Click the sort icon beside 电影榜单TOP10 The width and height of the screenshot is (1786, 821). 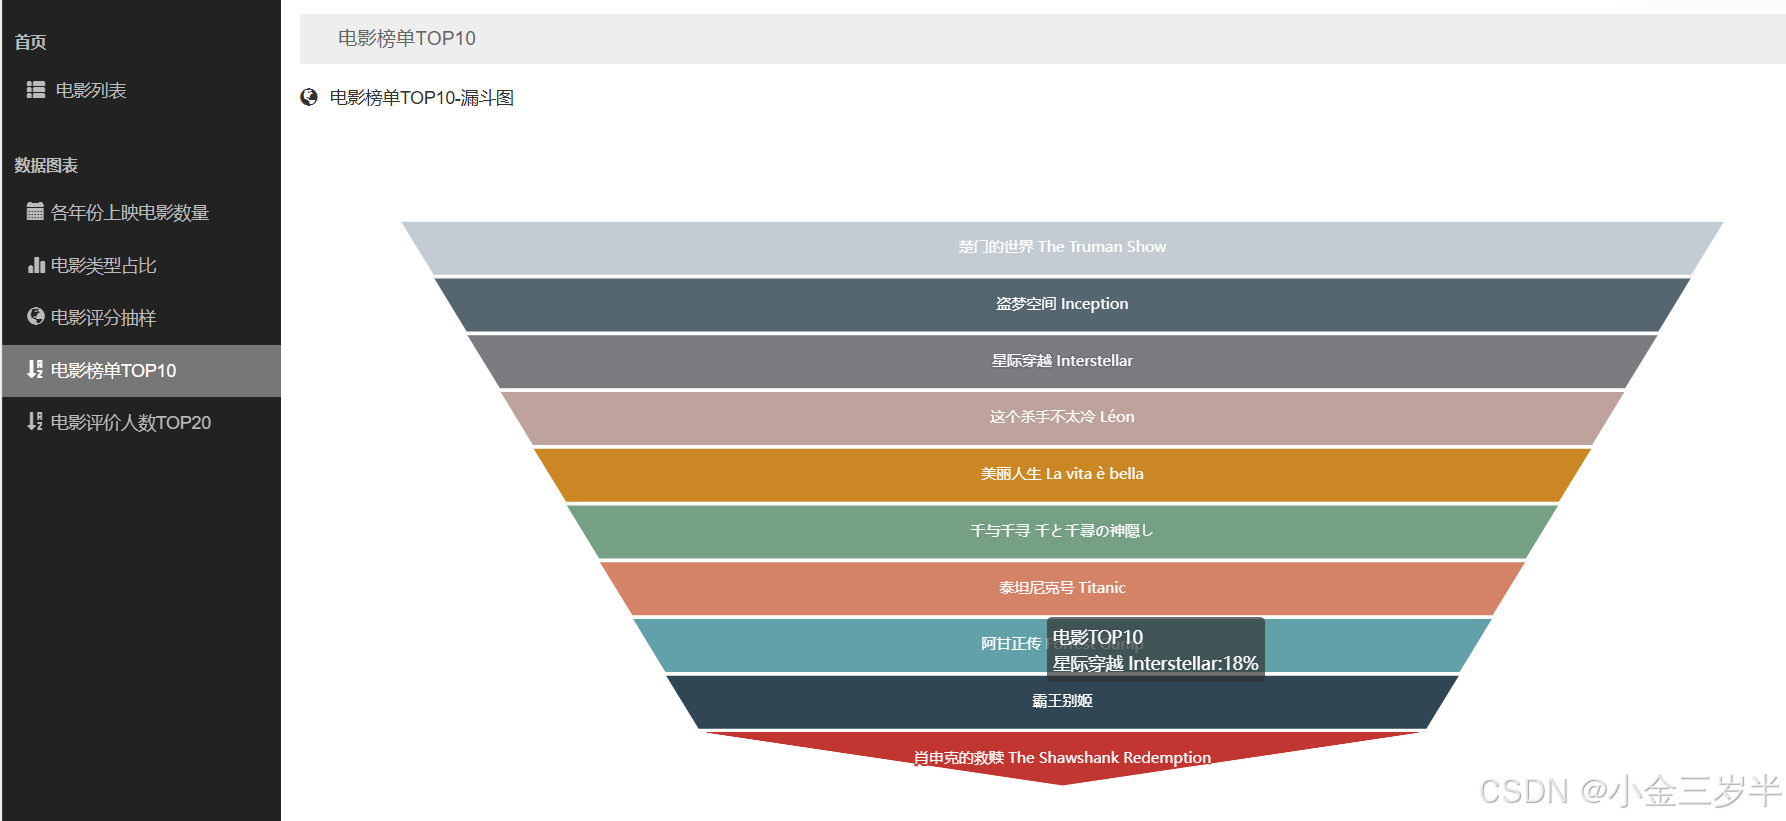point(35,369)
